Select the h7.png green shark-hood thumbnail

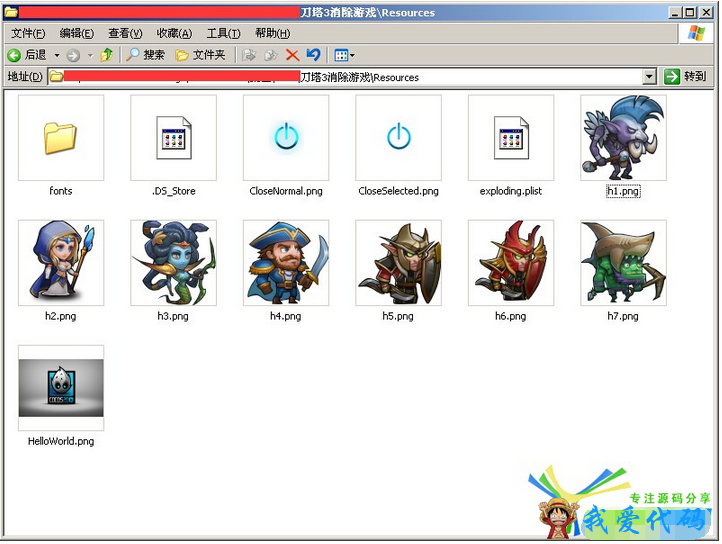(623, 263)
